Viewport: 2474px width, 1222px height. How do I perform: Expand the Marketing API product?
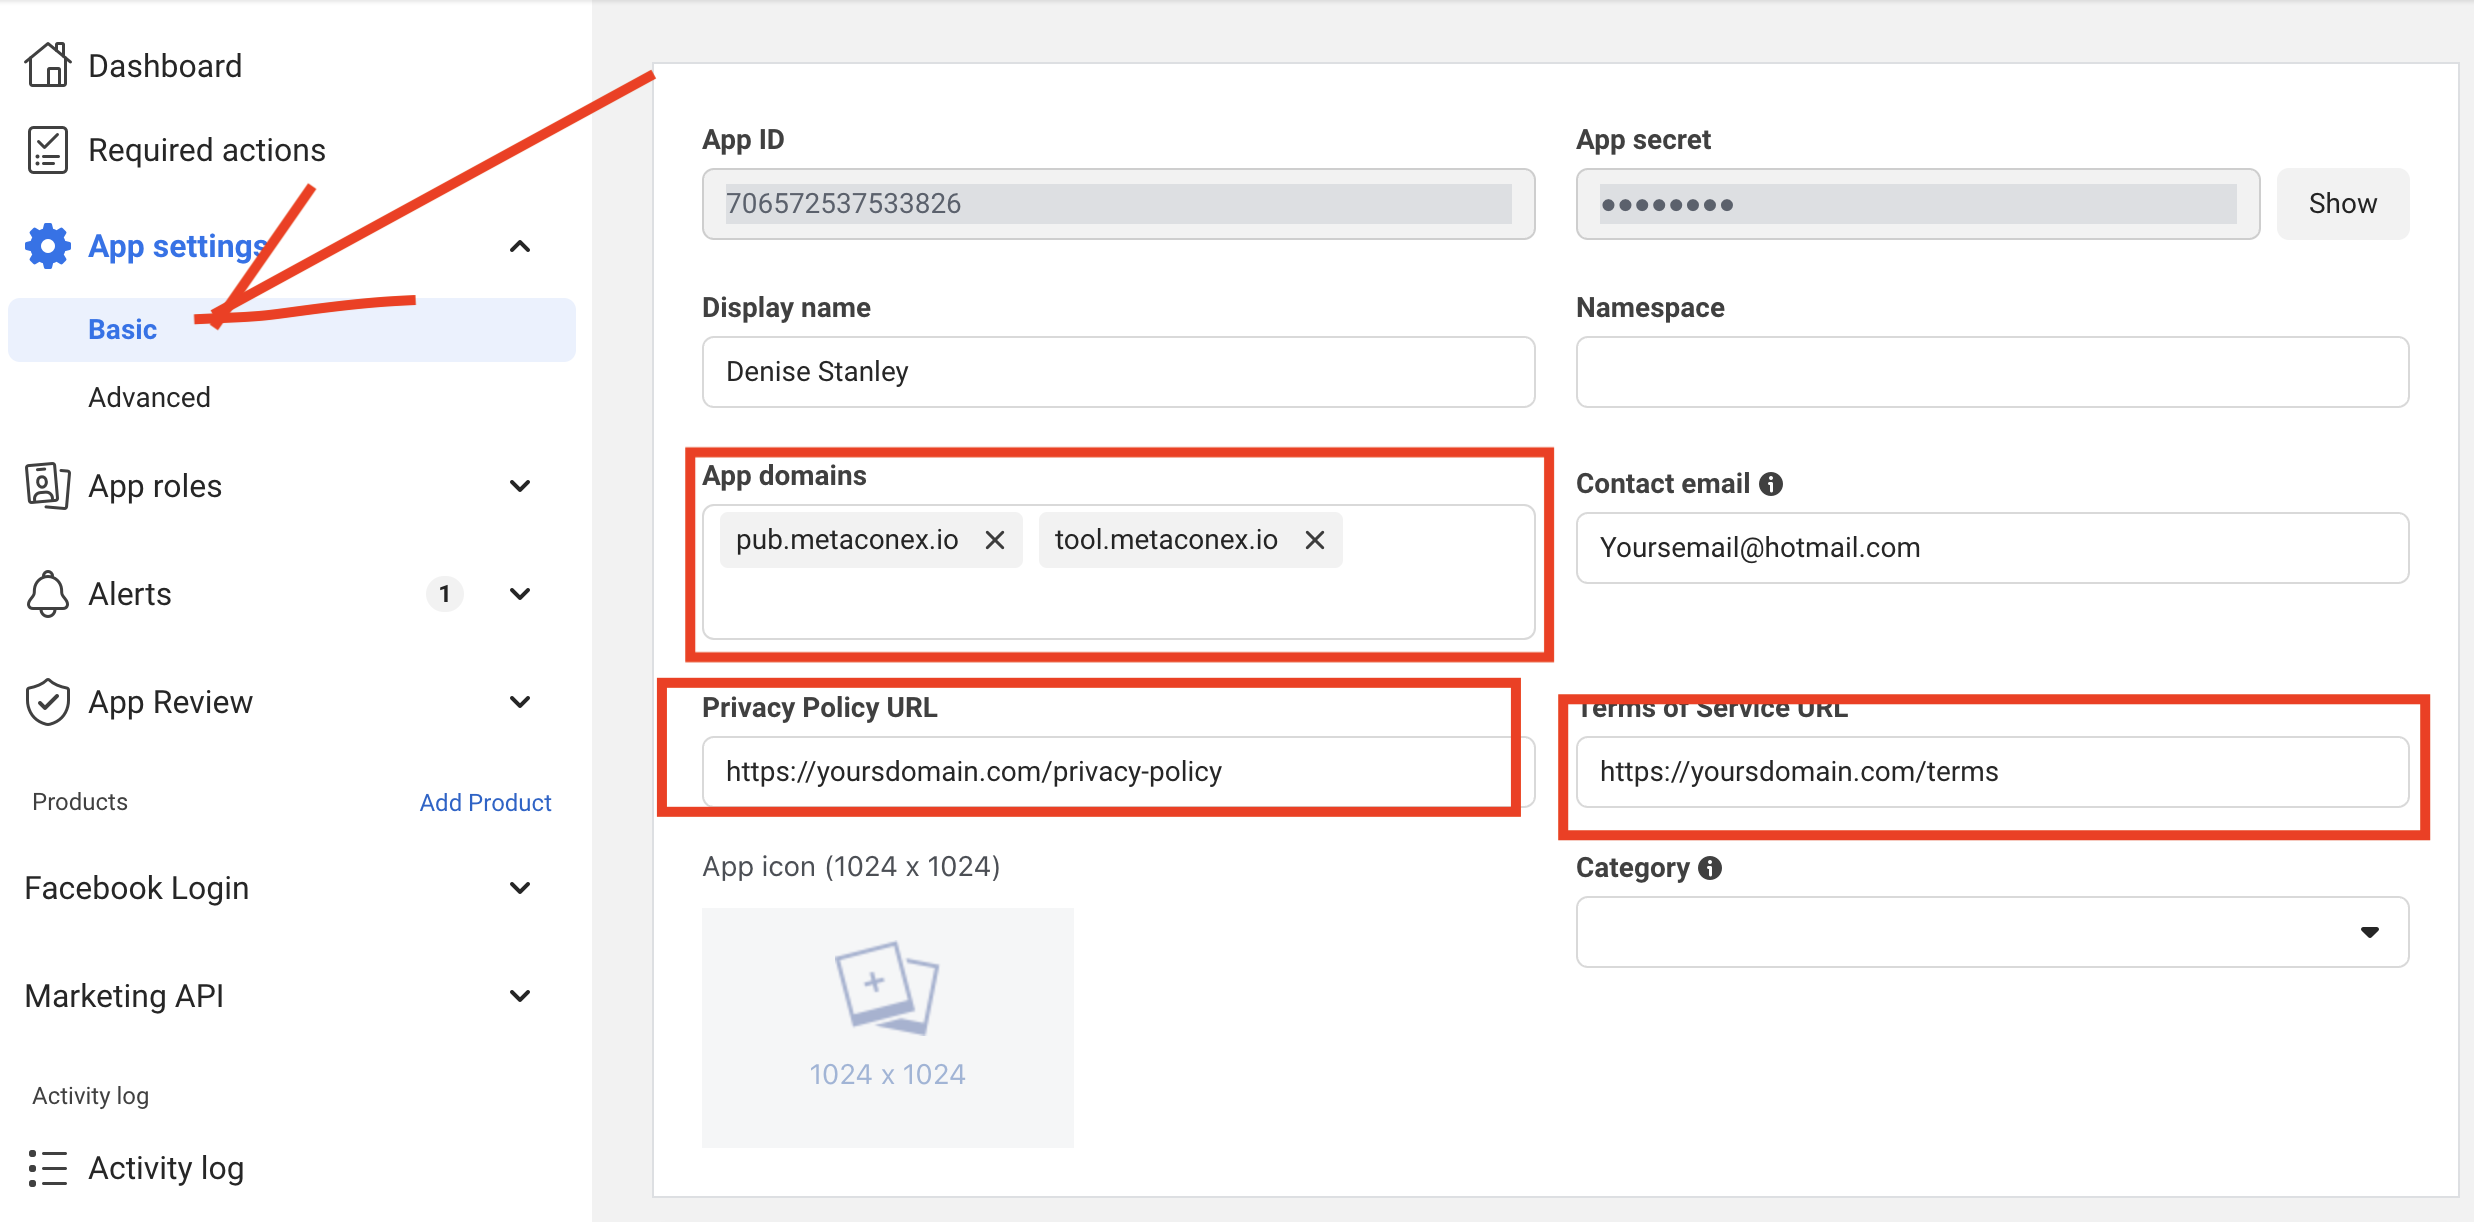(520, 996)
